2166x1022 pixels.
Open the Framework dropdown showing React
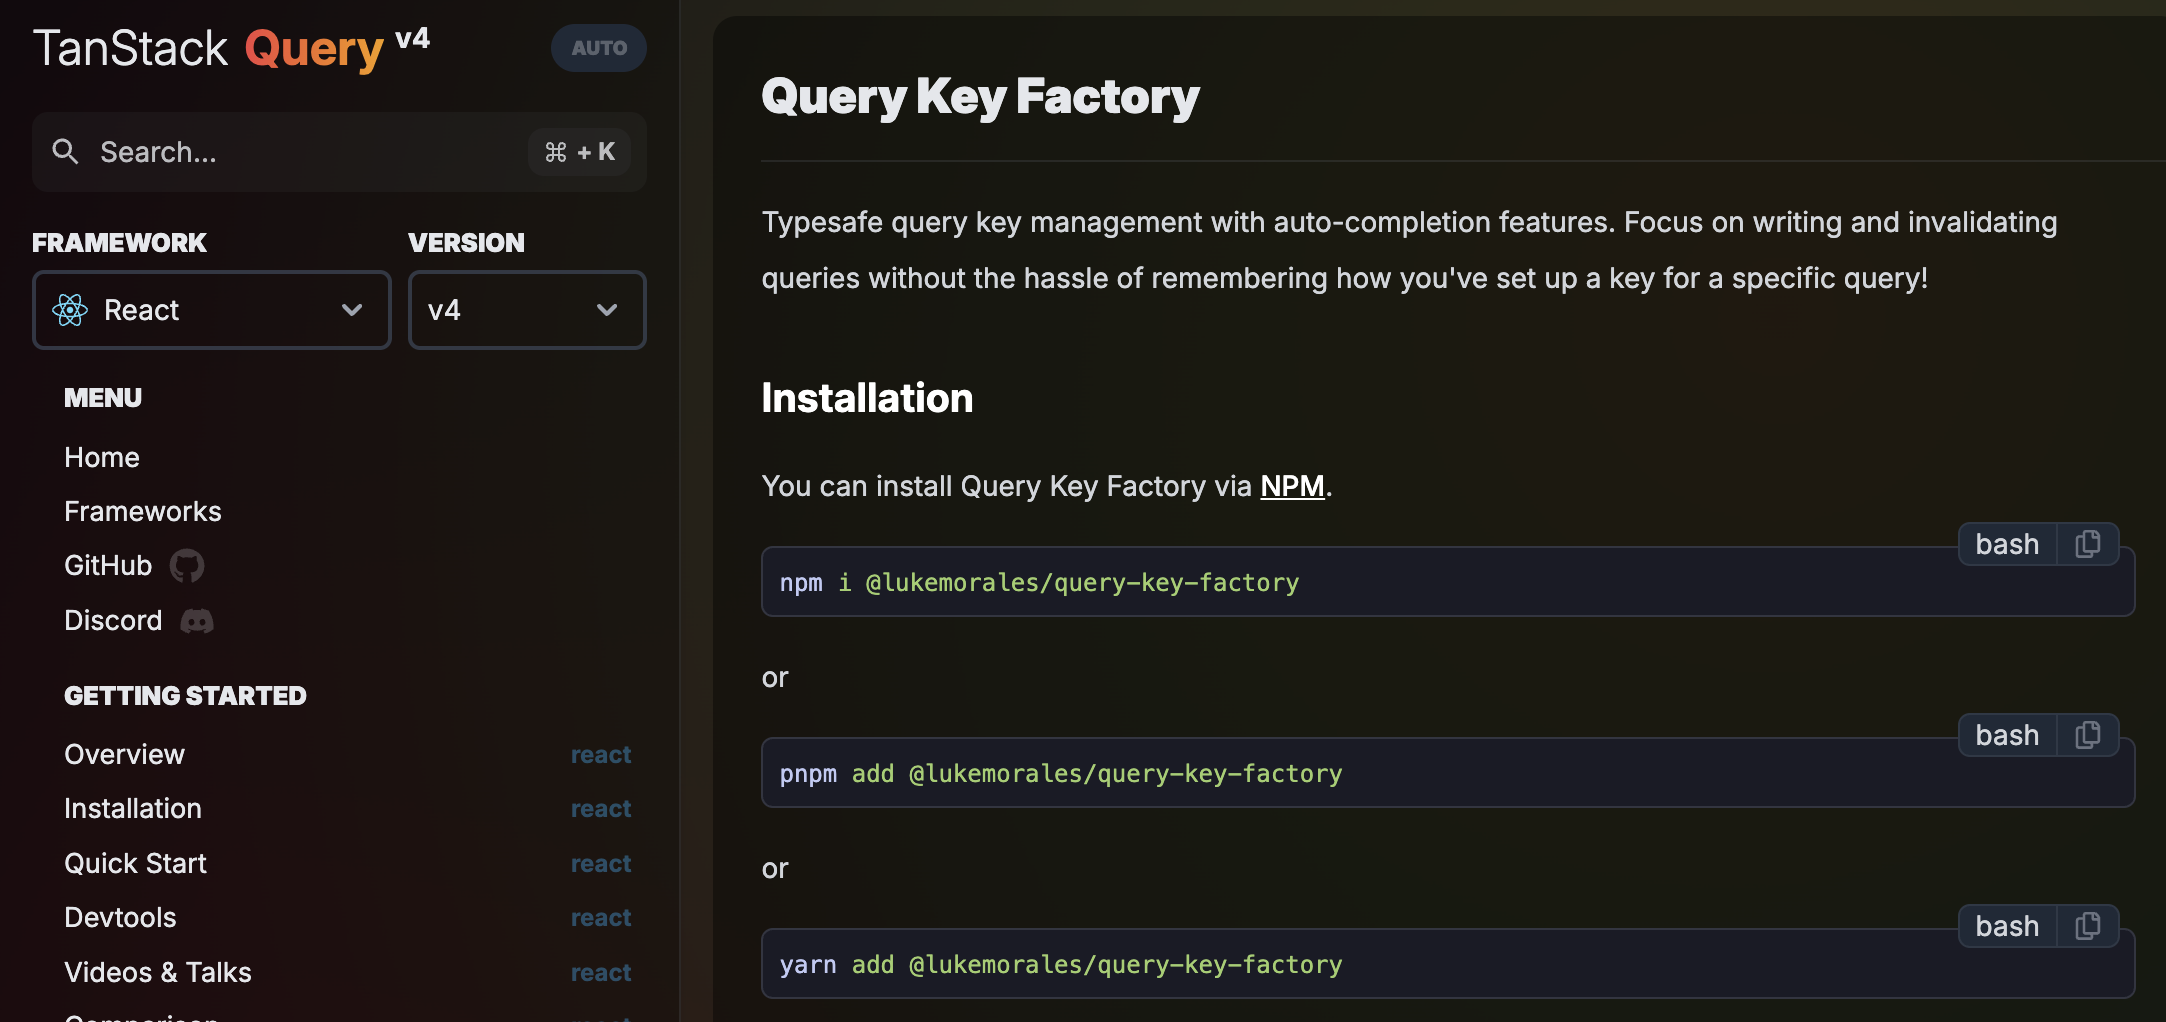212,310
